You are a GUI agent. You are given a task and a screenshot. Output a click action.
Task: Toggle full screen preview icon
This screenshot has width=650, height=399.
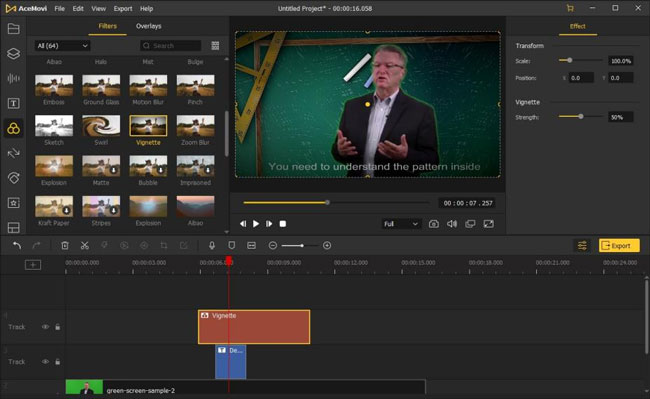488,224
